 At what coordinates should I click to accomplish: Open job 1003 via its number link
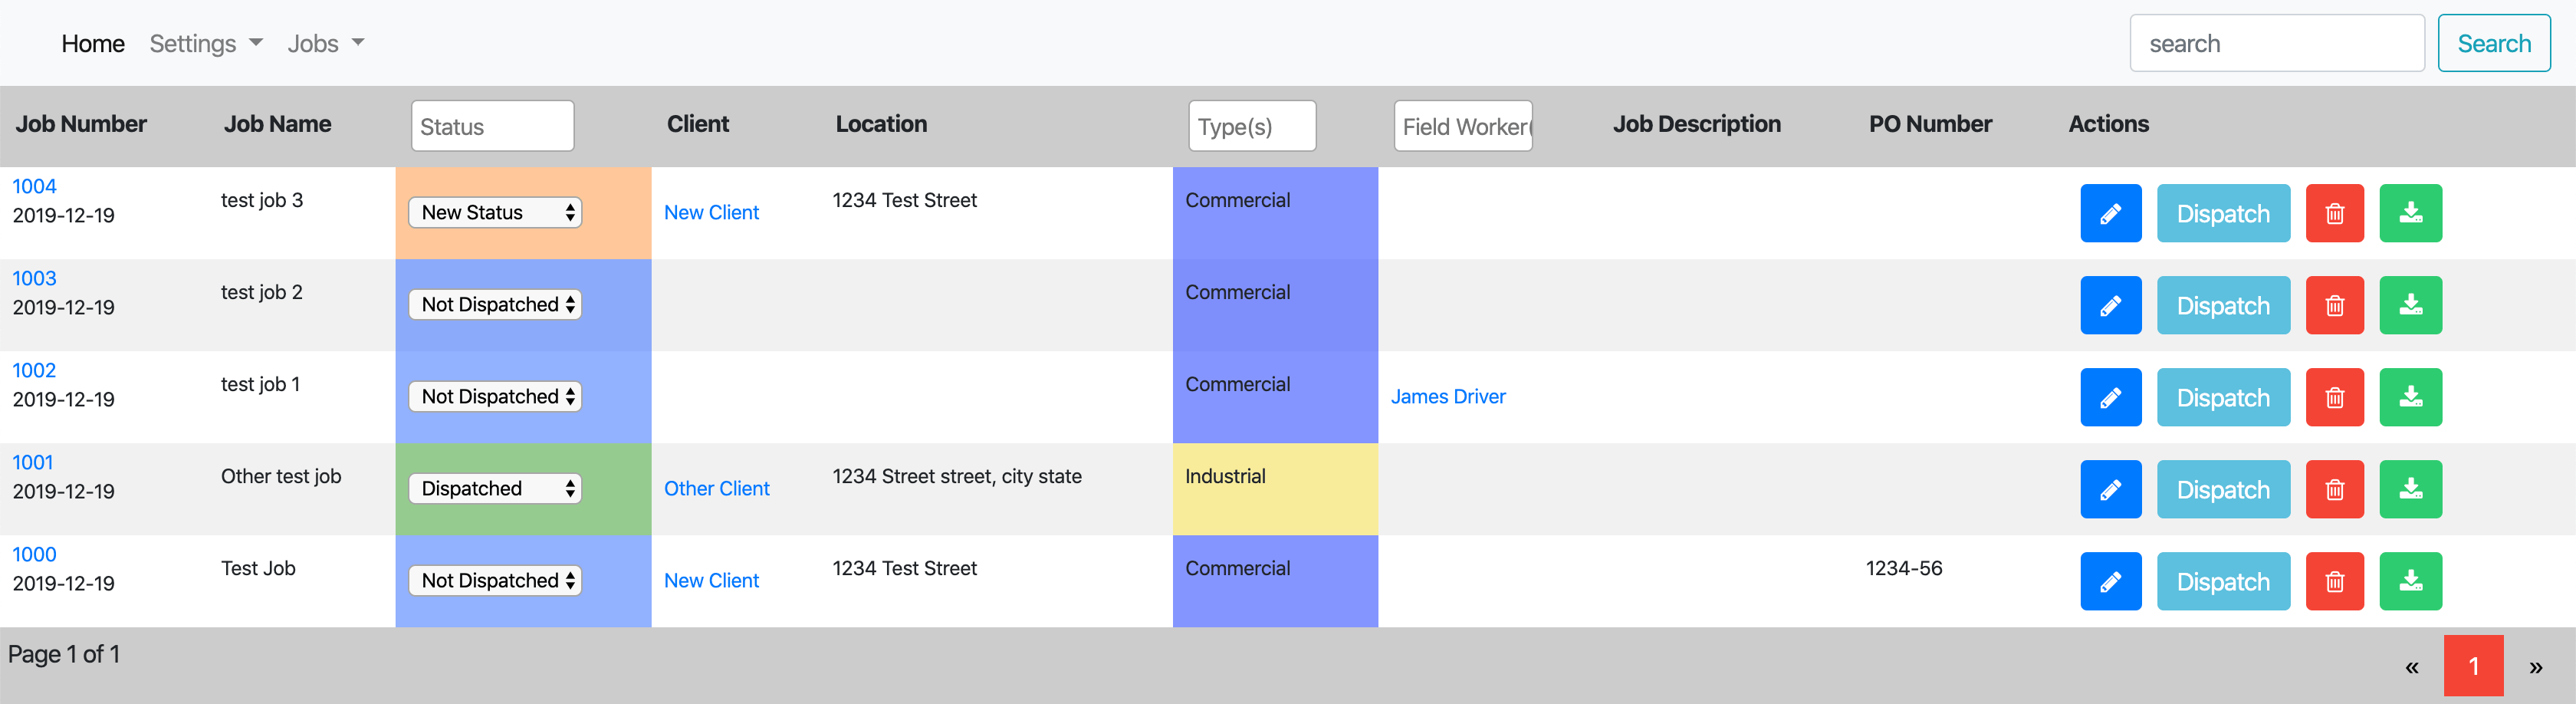point(34,278)
